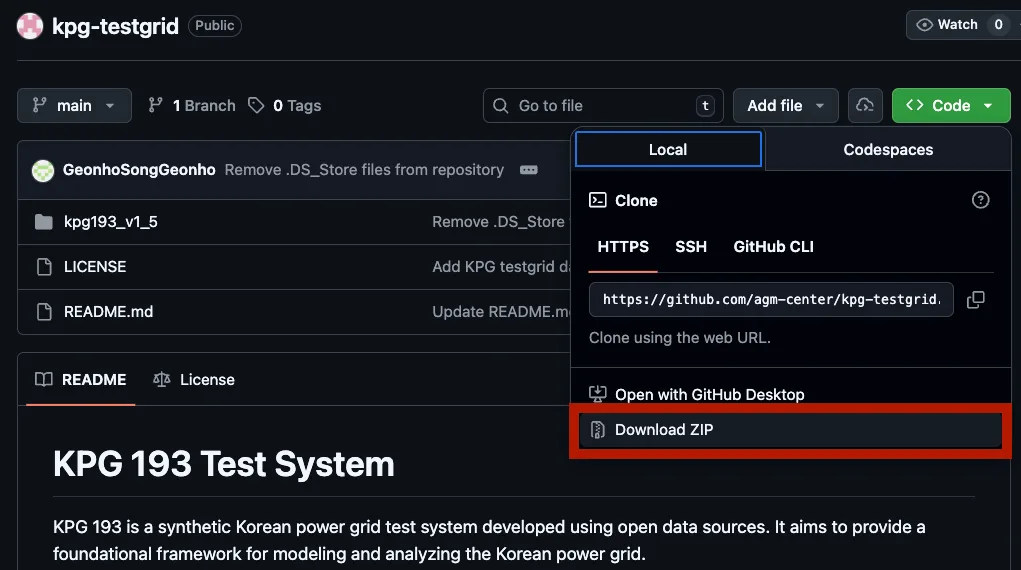This screenshot has width=1021, height=570.
Task: Open the Update README.md commit link
Action: tap(501, 311)
